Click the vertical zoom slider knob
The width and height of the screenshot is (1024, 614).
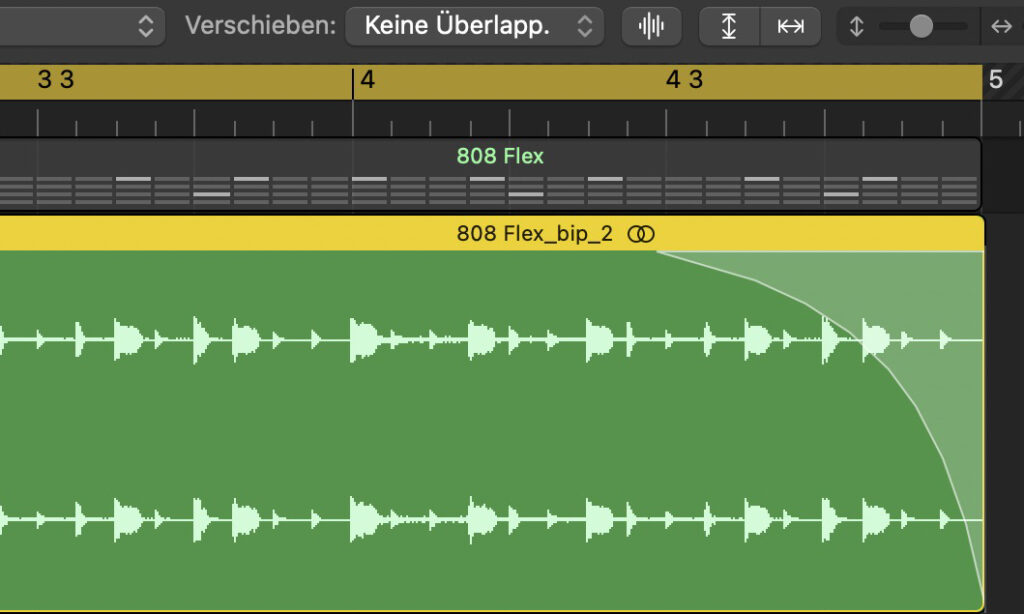pos(921,26)
